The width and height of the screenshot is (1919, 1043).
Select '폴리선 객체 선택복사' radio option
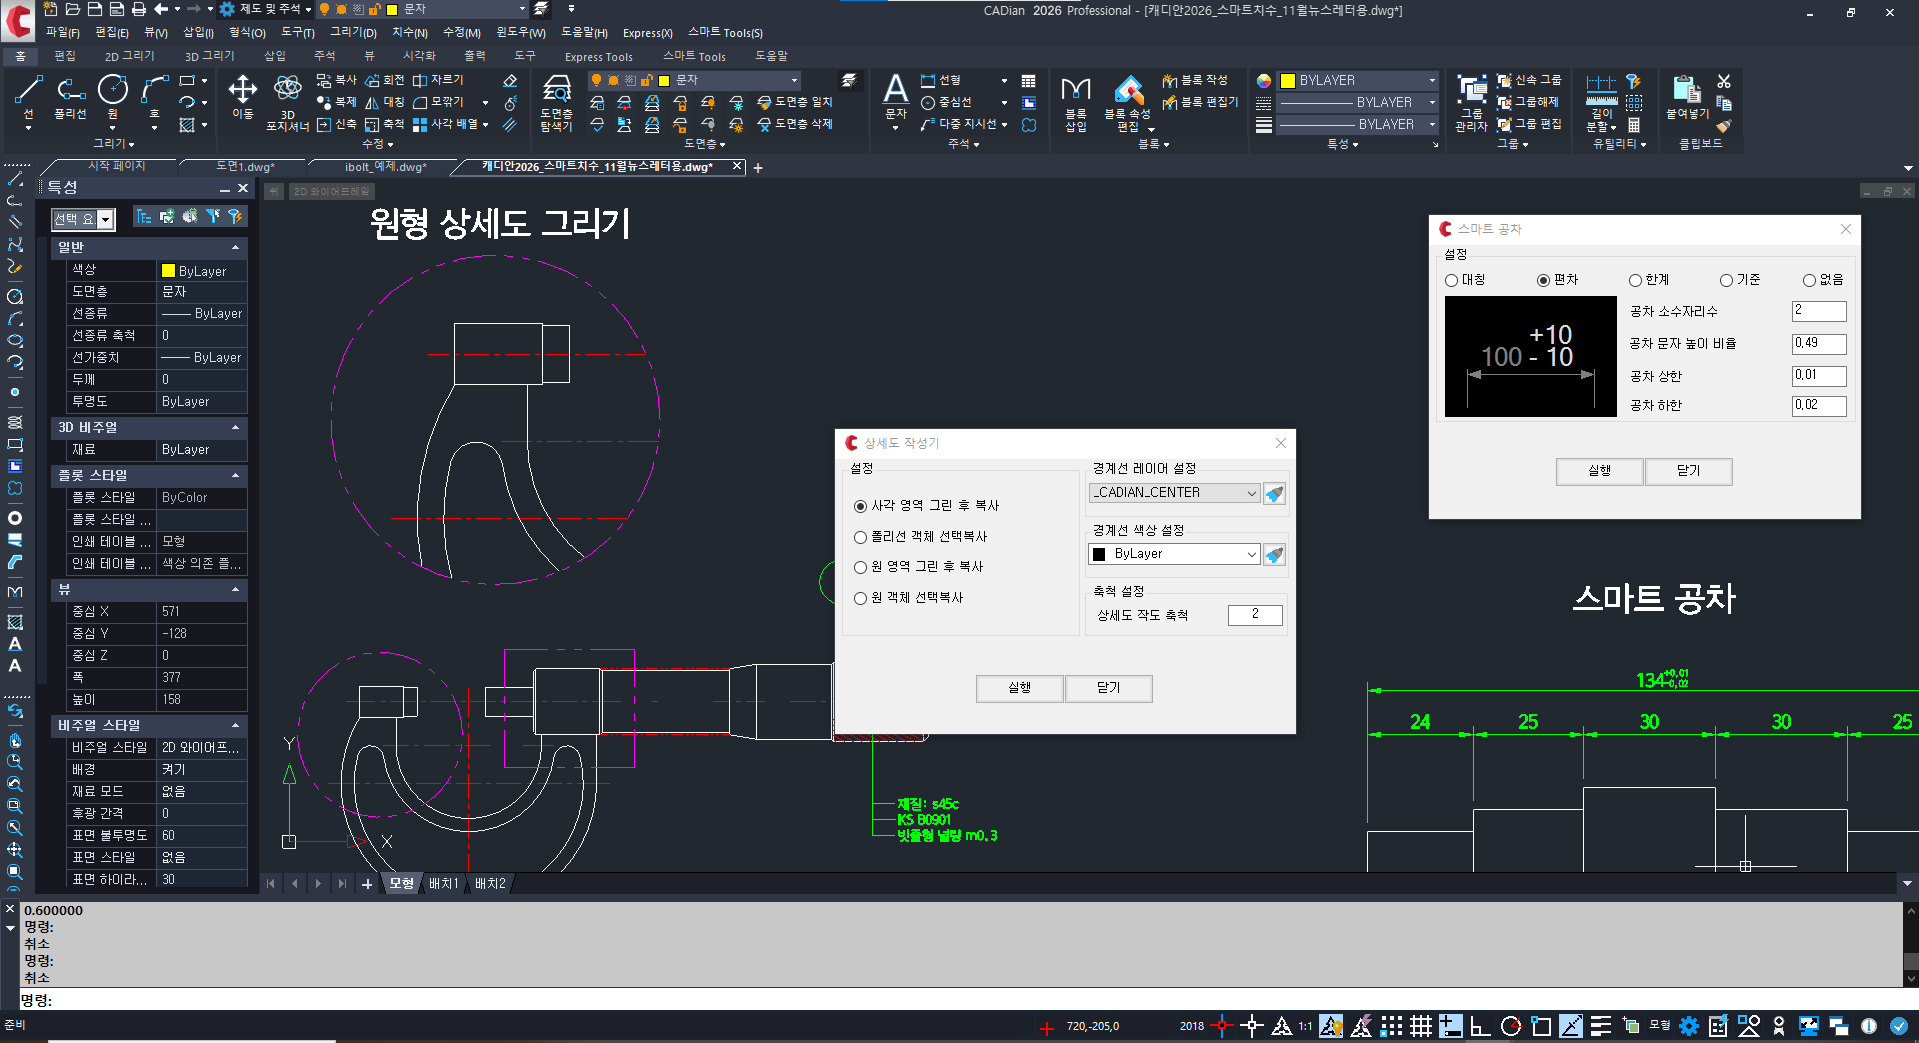[860, 538]
